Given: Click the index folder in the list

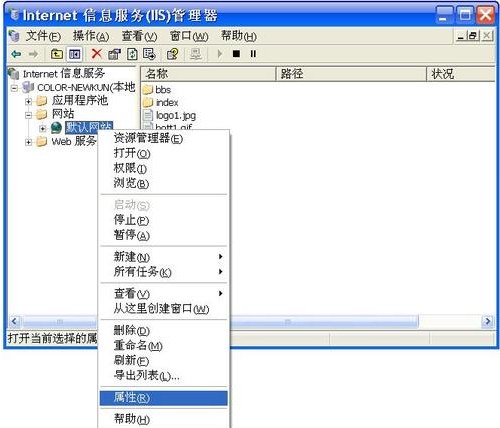Looking at the screenshot, I should click(167, 102).
